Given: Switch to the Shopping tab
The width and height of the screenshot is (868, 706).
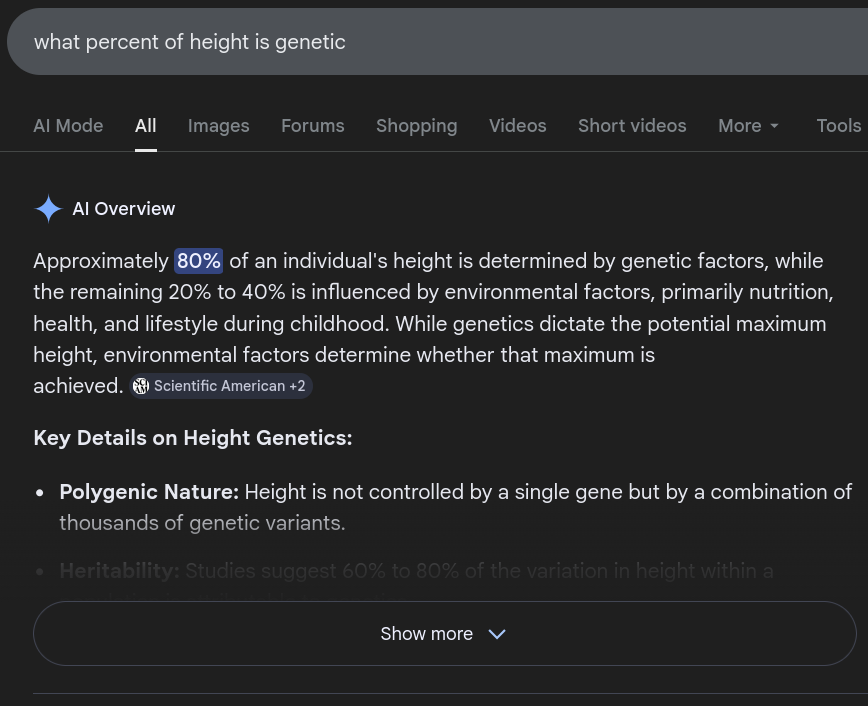Looking at the screenshot, I should 416,126.
